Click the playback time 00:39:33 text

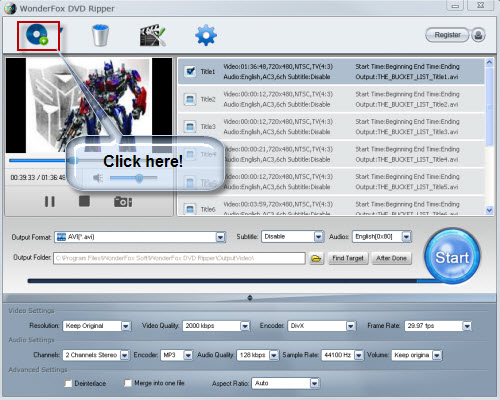coord(22,178)
